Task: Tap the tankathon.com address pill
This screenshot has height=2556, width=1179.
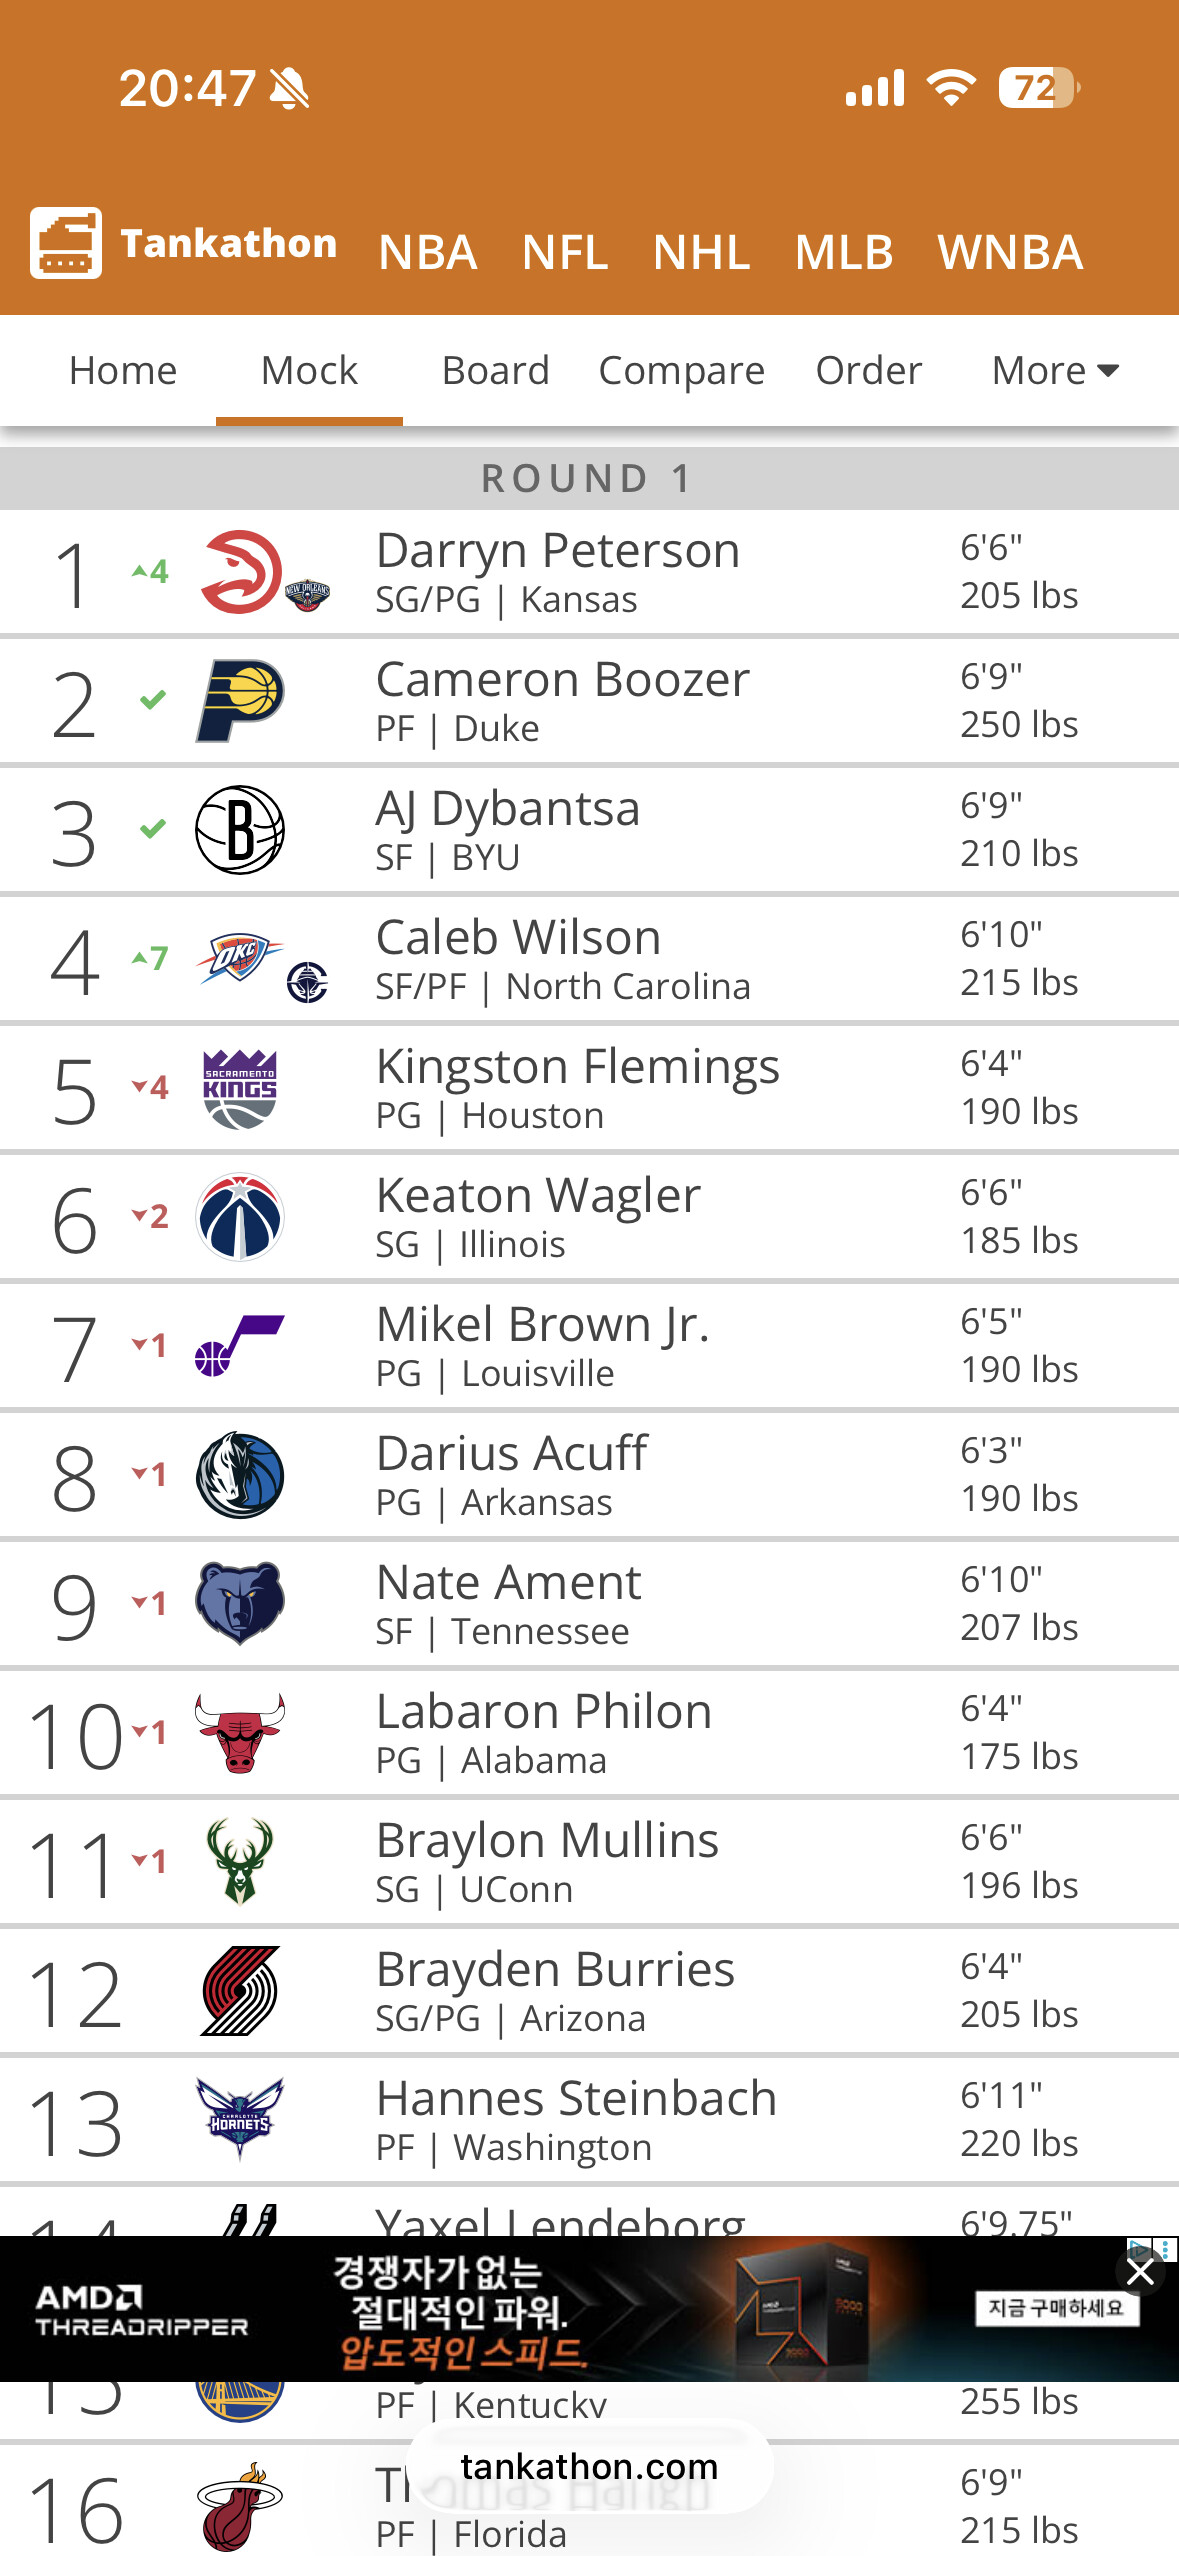Action: pos(589,2466)
